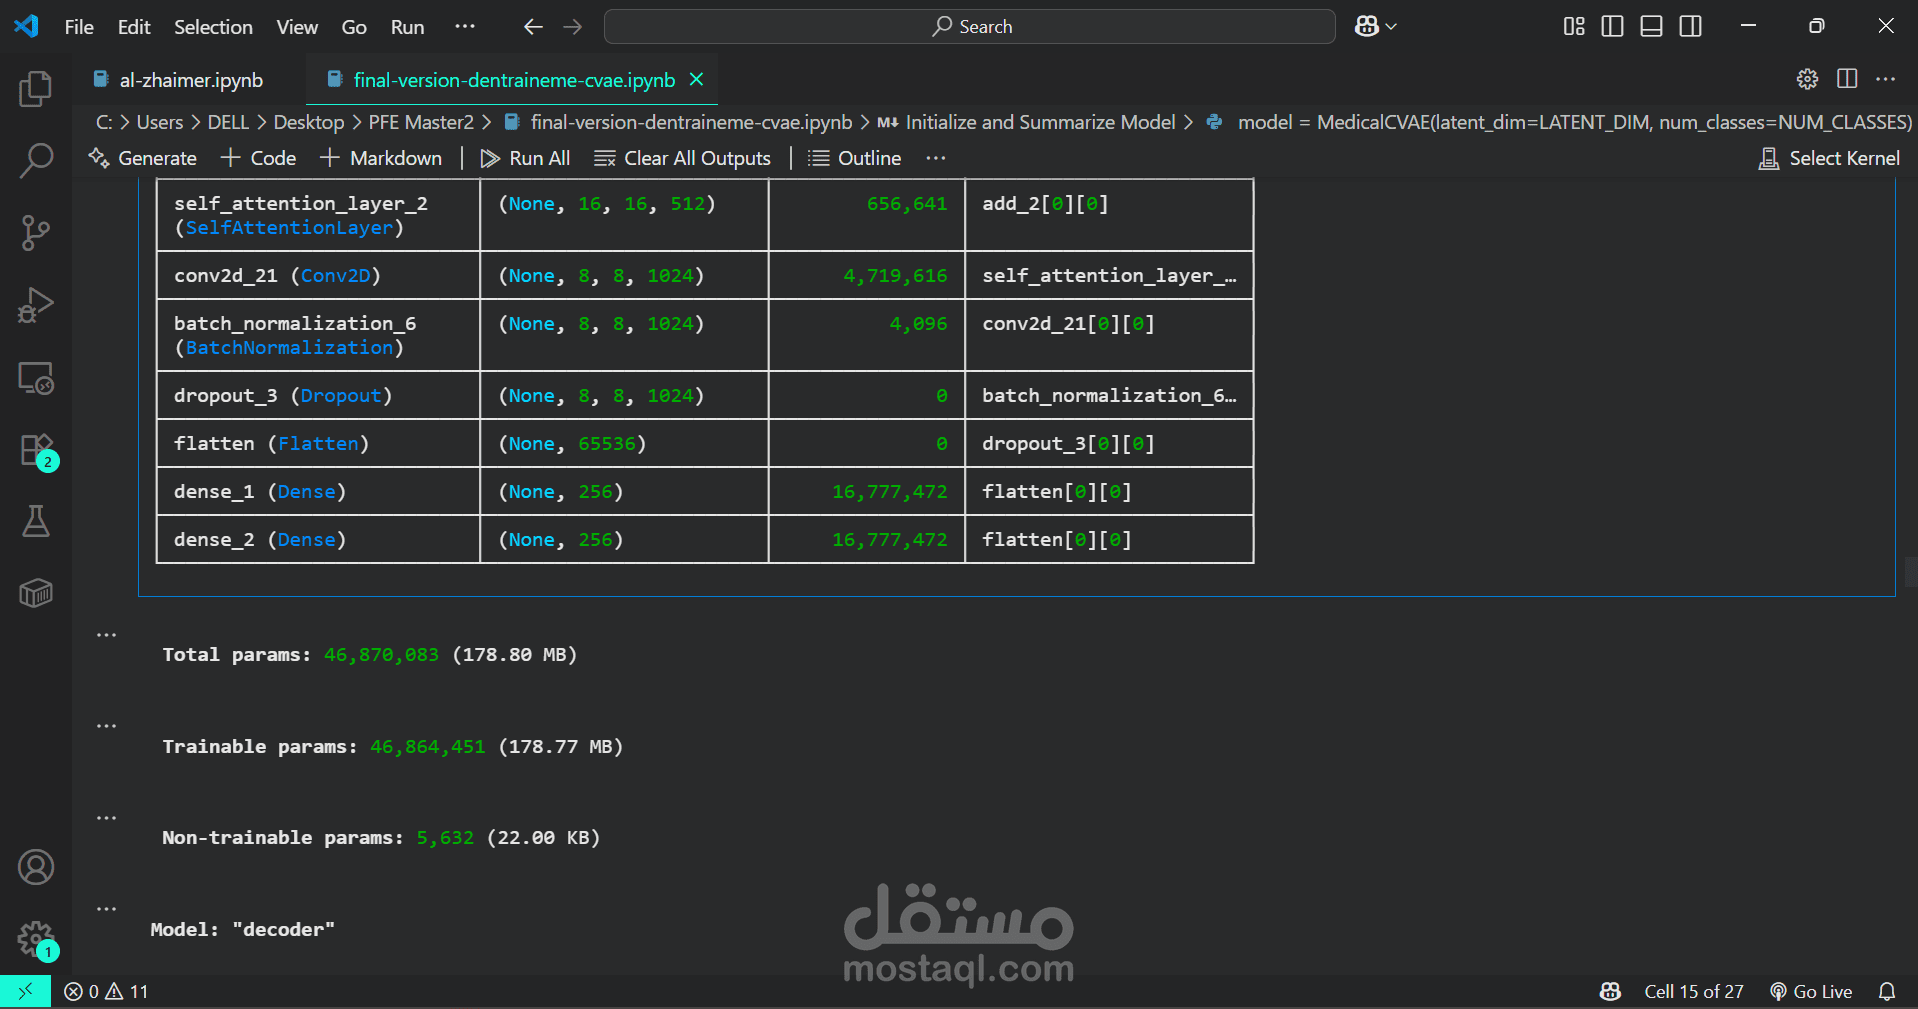
Task: Add a new Code cell
Action: point(259,158)
